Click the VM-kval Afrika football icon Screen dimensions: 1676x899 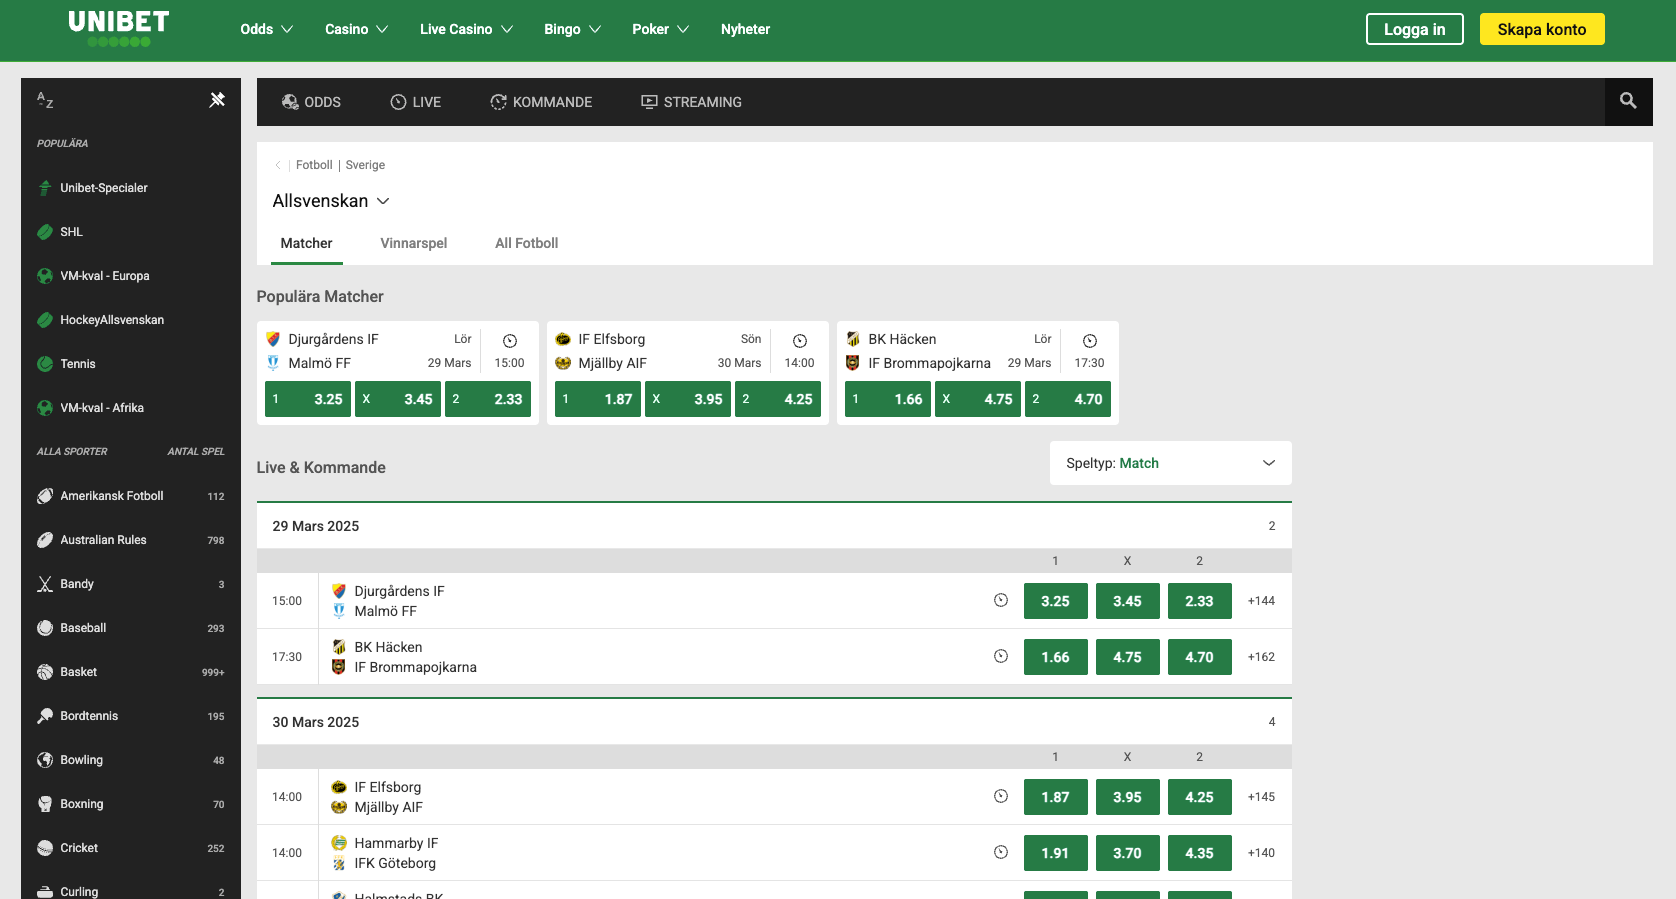click(45, 408)
